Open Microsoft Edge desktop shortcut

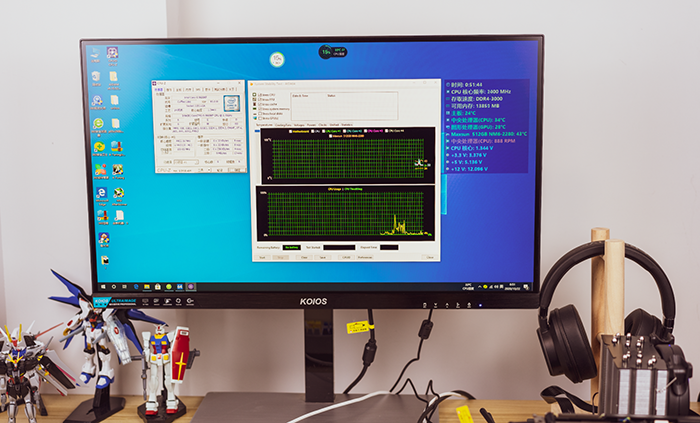pos(101,193)
